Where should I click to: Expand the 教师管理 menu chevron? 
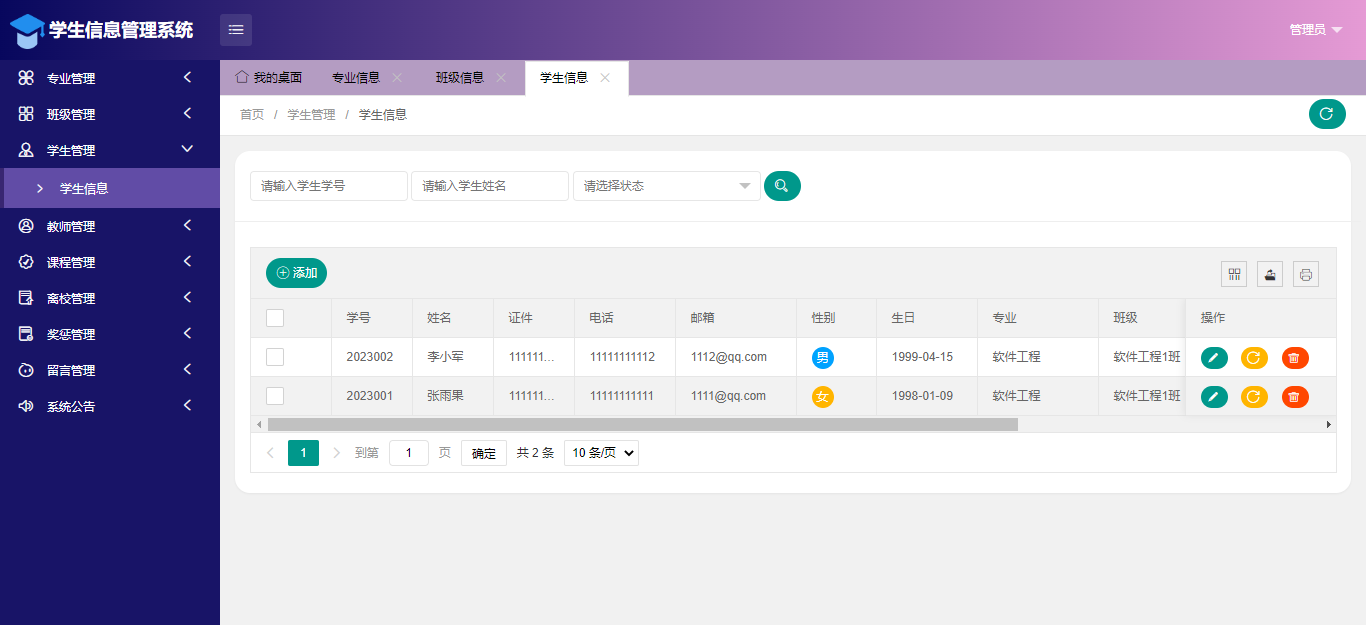(187, 225)
